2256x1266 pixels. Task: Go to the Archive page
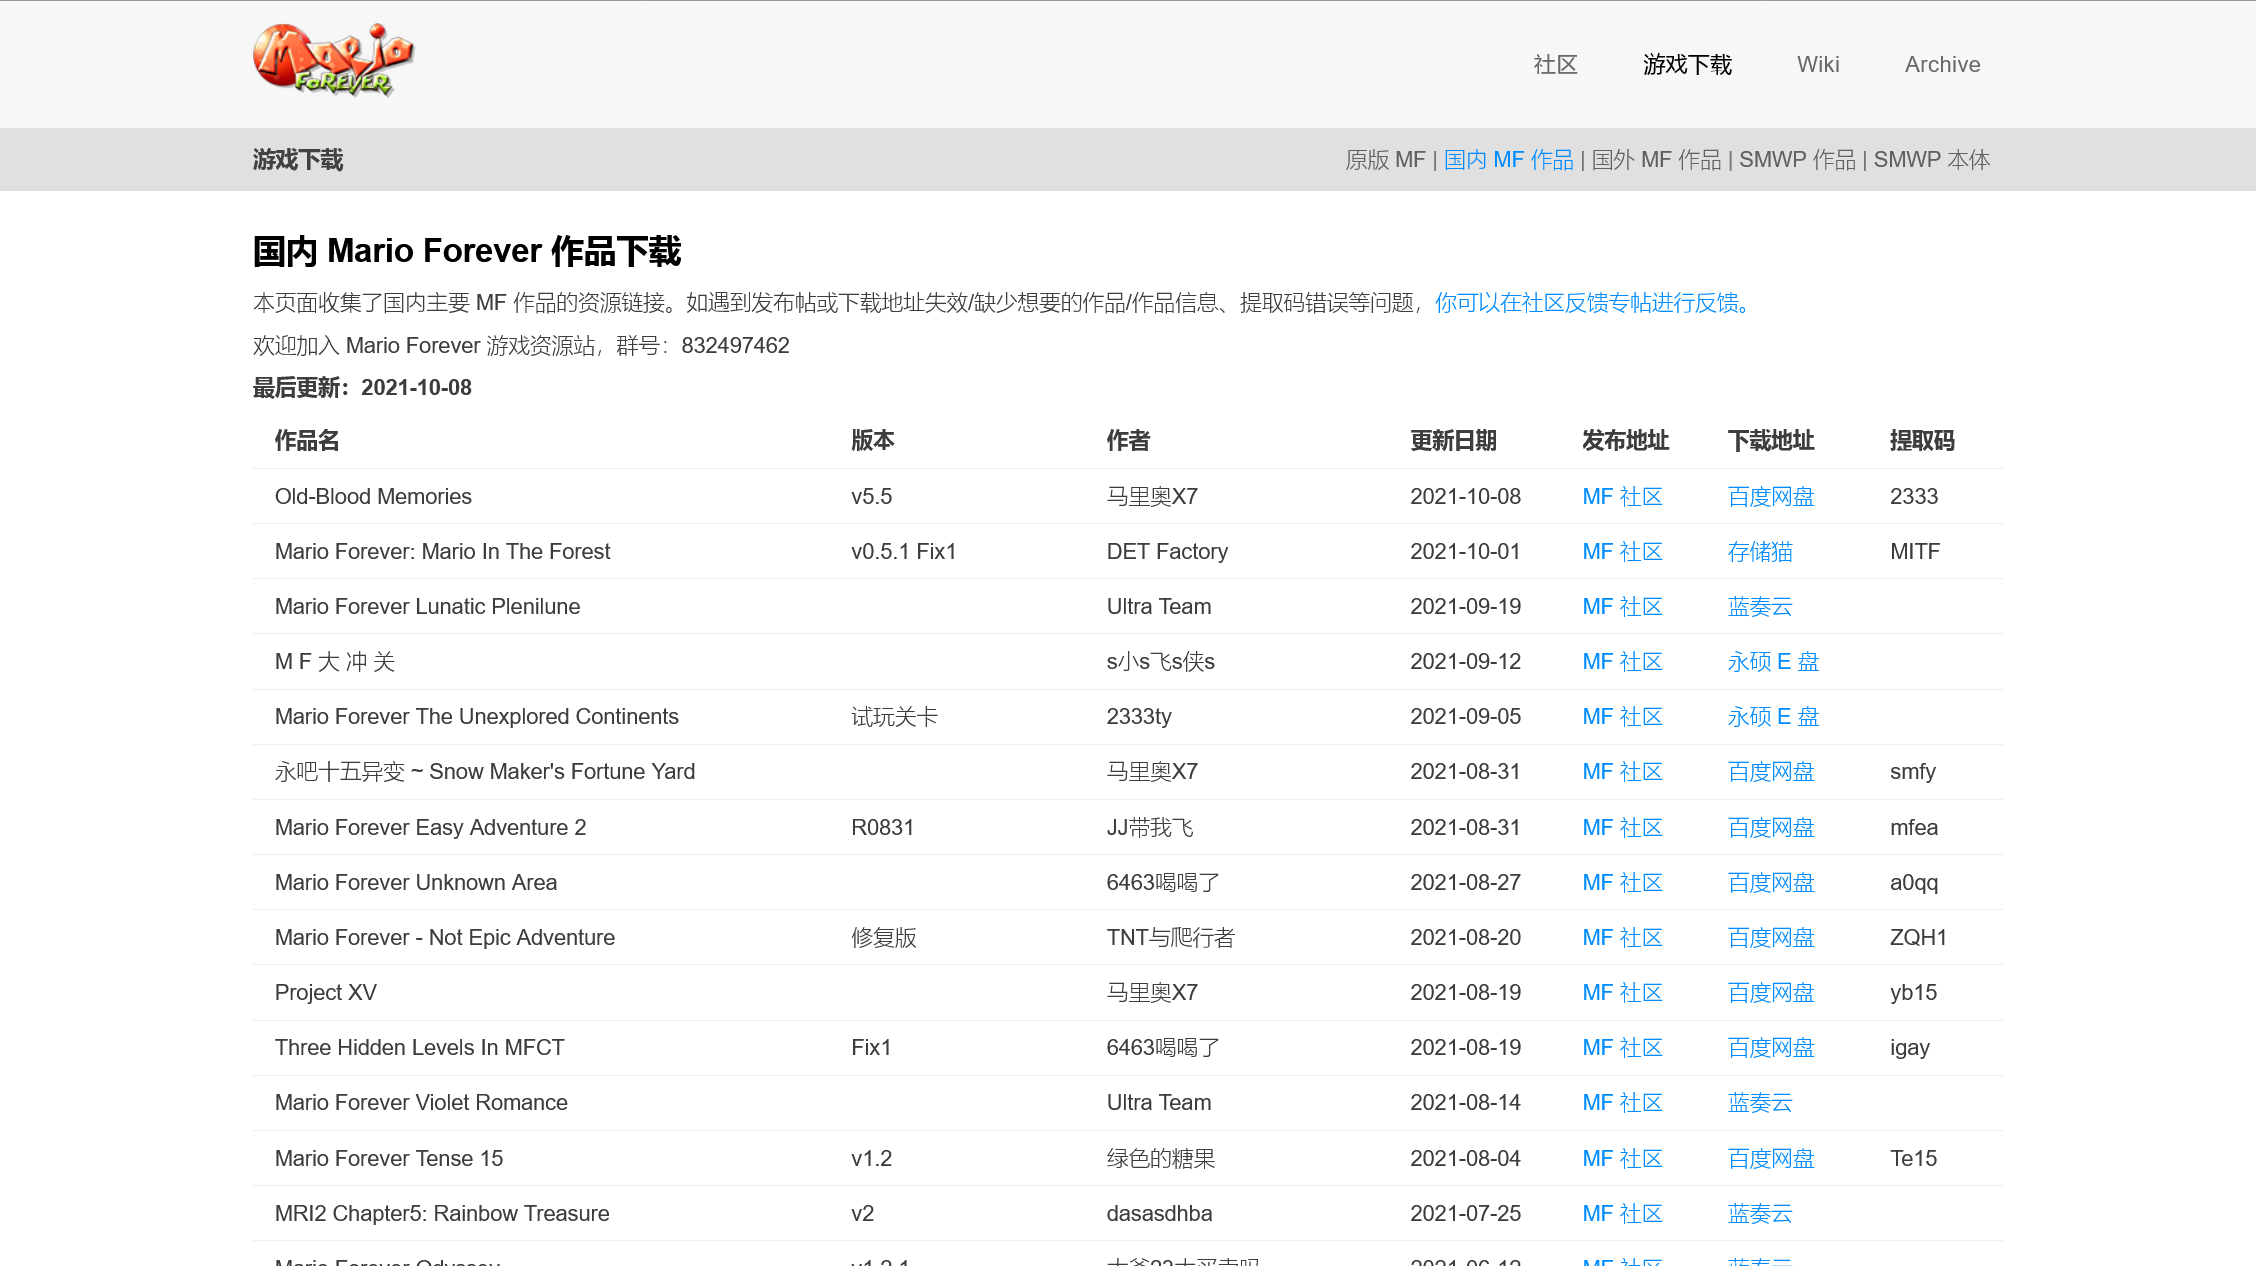(x=1941, y=65)
